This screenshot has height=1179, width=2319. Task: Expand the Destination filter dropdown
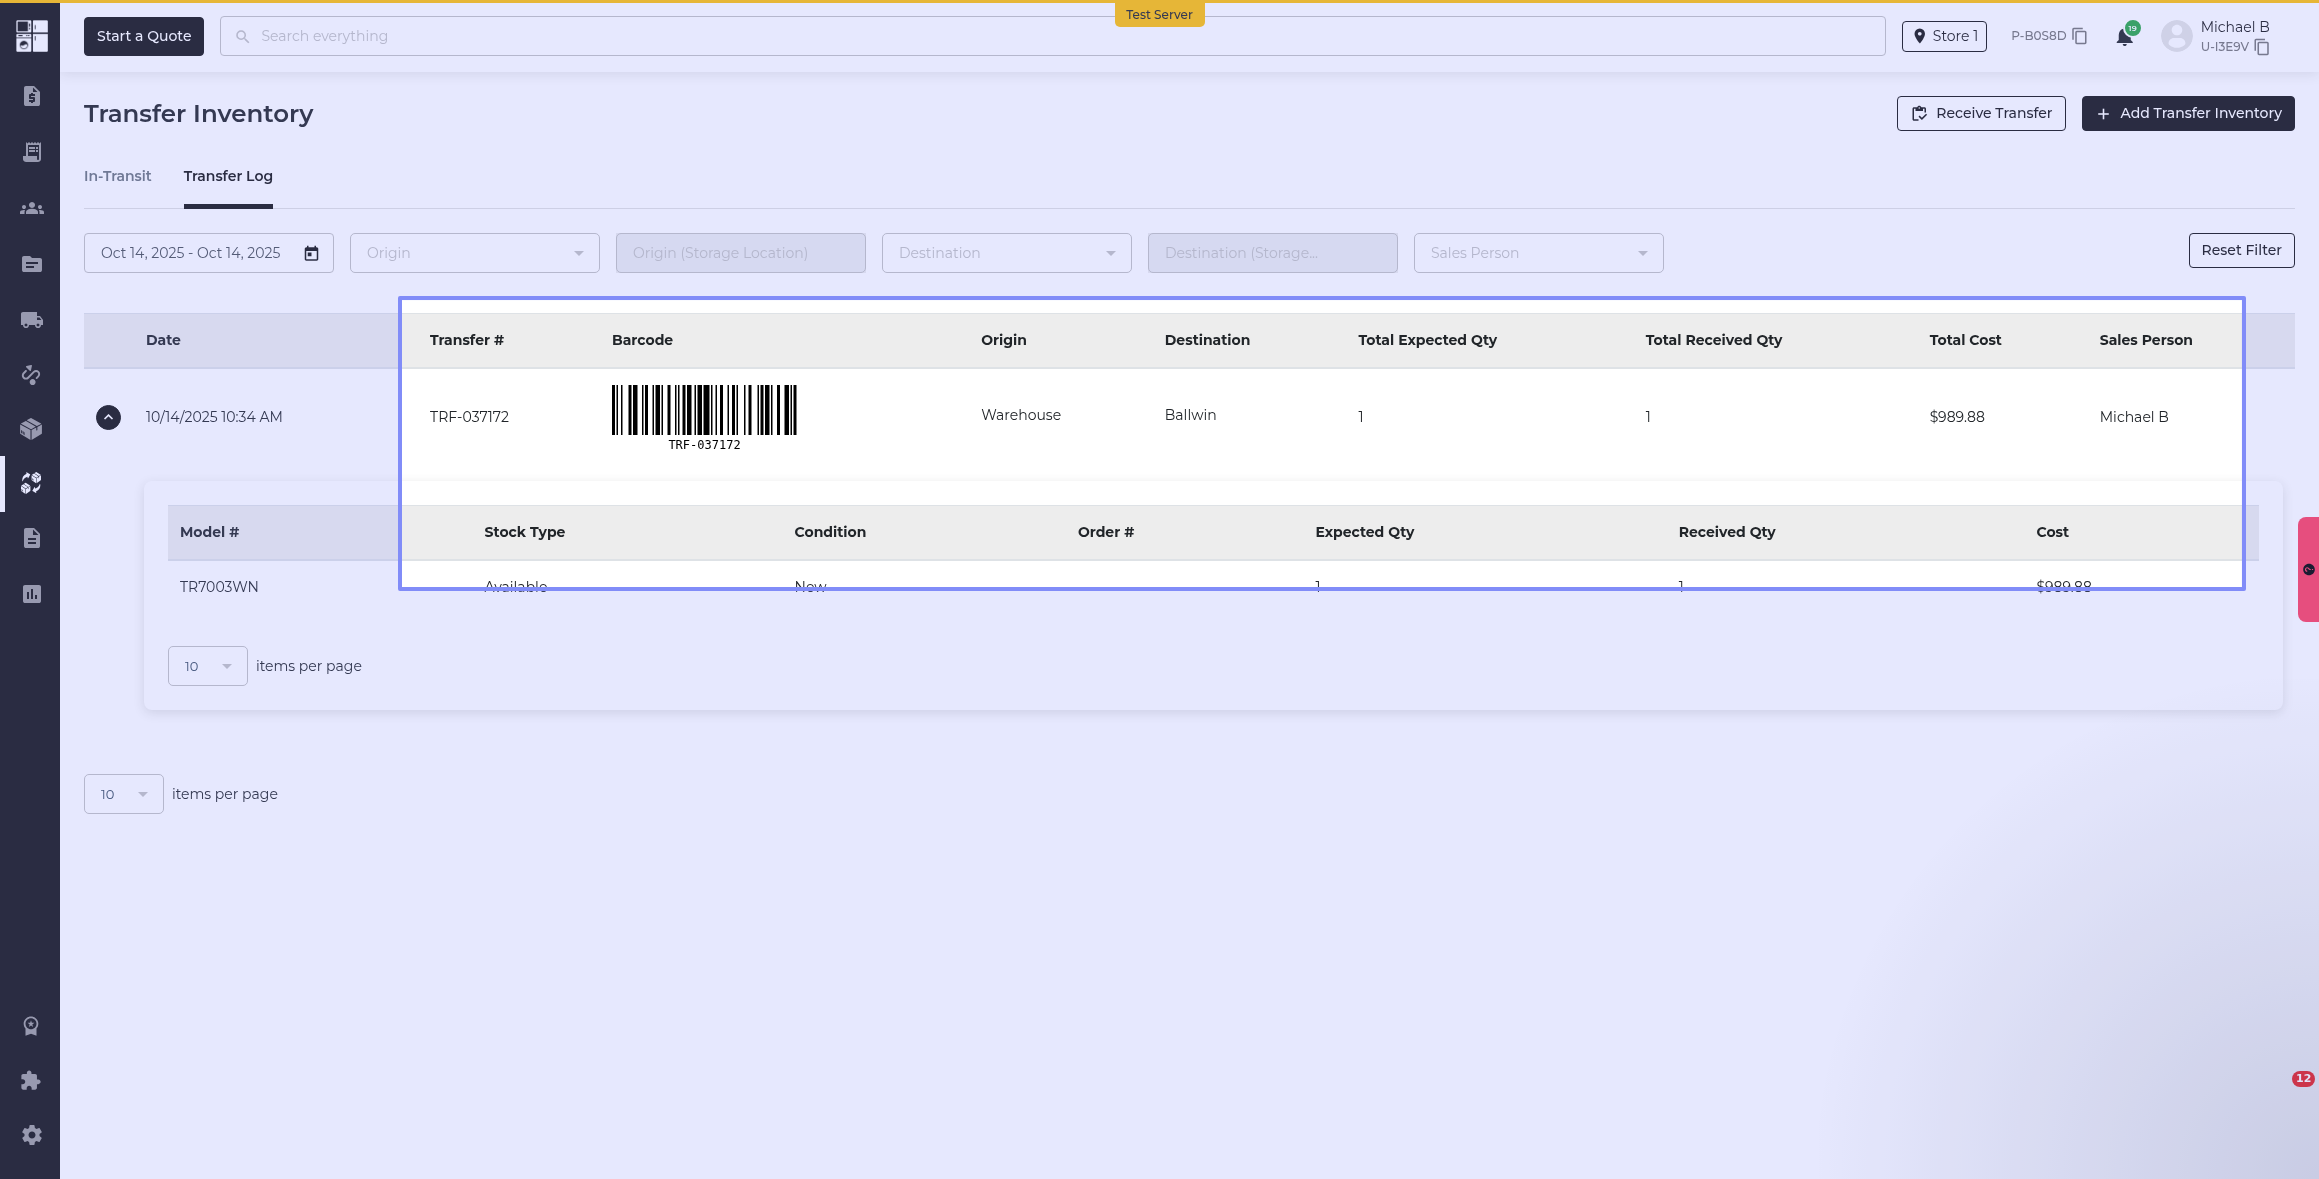(1006, 253)
